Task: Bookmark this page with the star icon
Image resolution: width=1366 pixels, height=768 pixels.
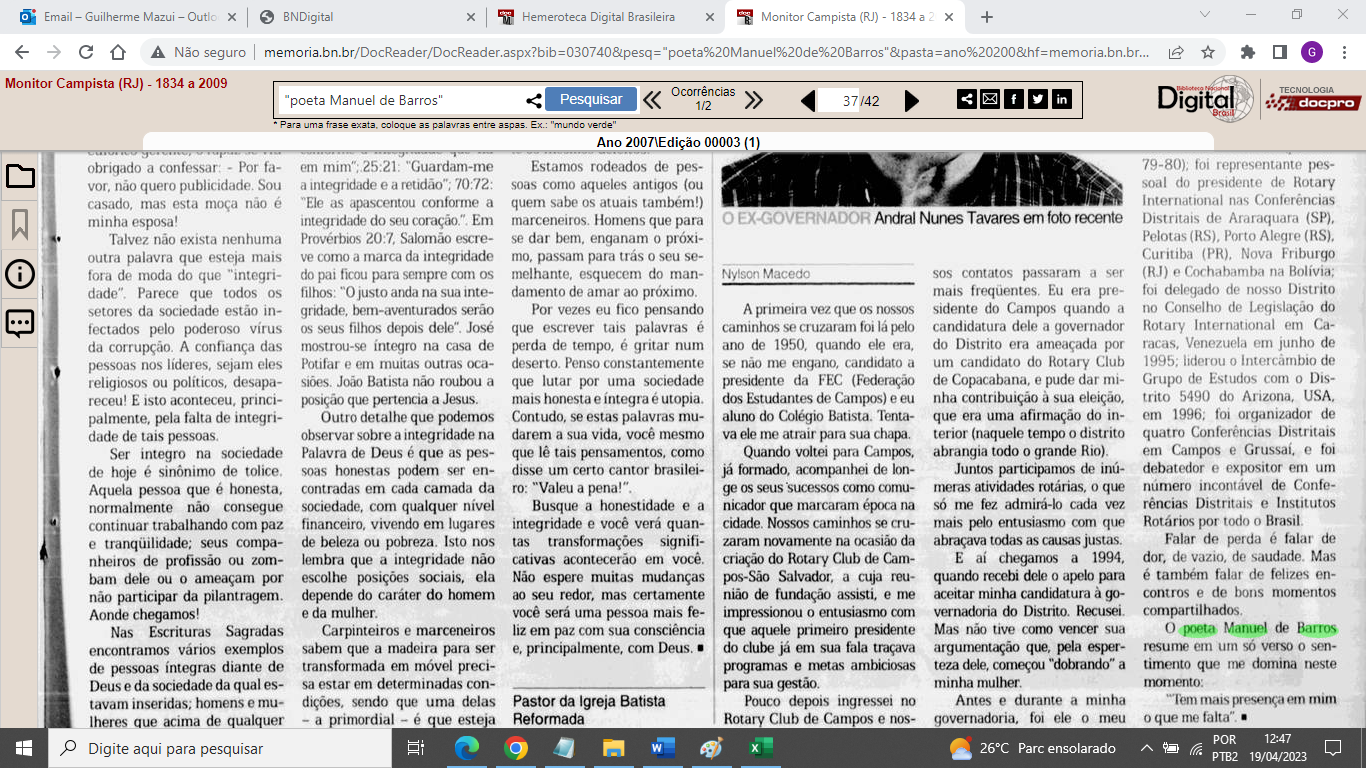Action: coord(1207,53)
